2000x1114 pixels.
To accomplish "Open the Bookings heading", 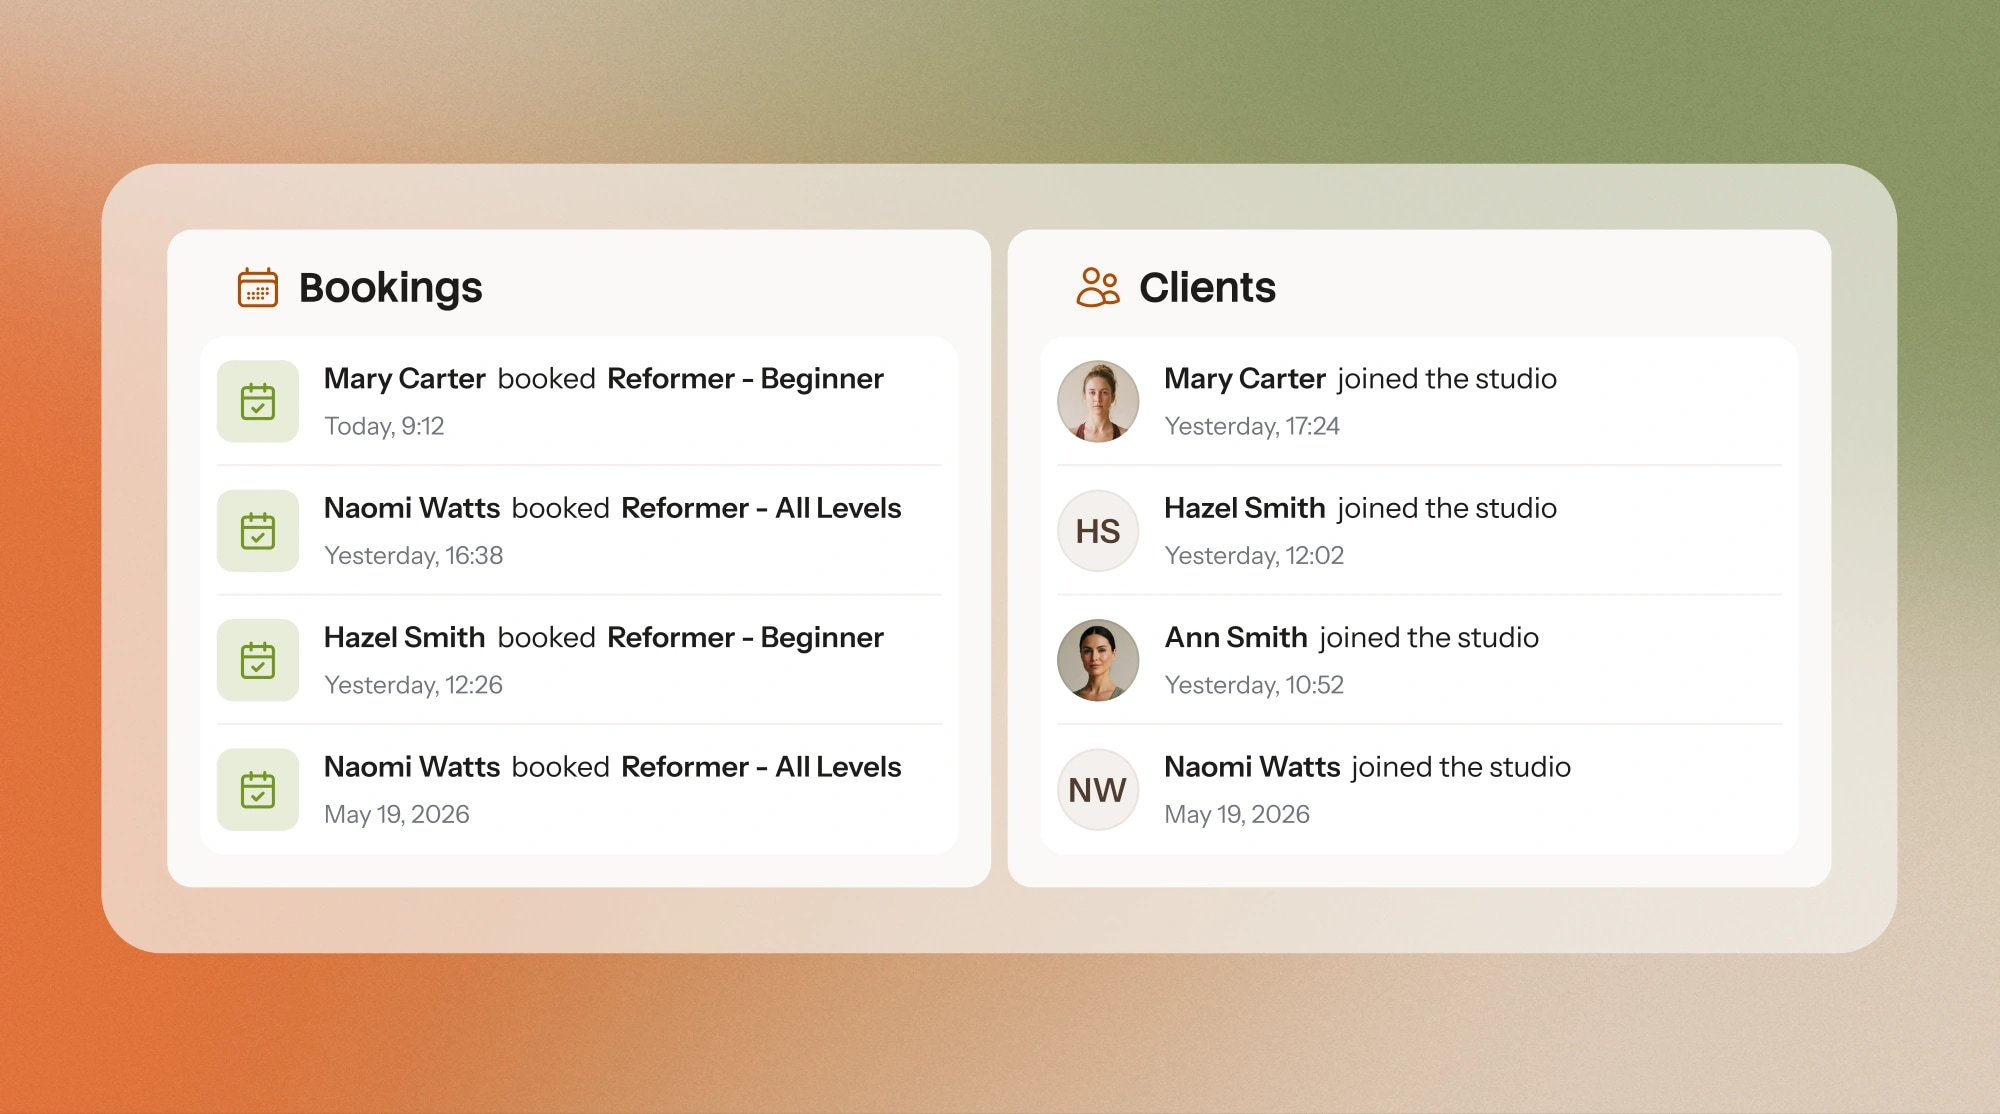I will tap(391, 288).
